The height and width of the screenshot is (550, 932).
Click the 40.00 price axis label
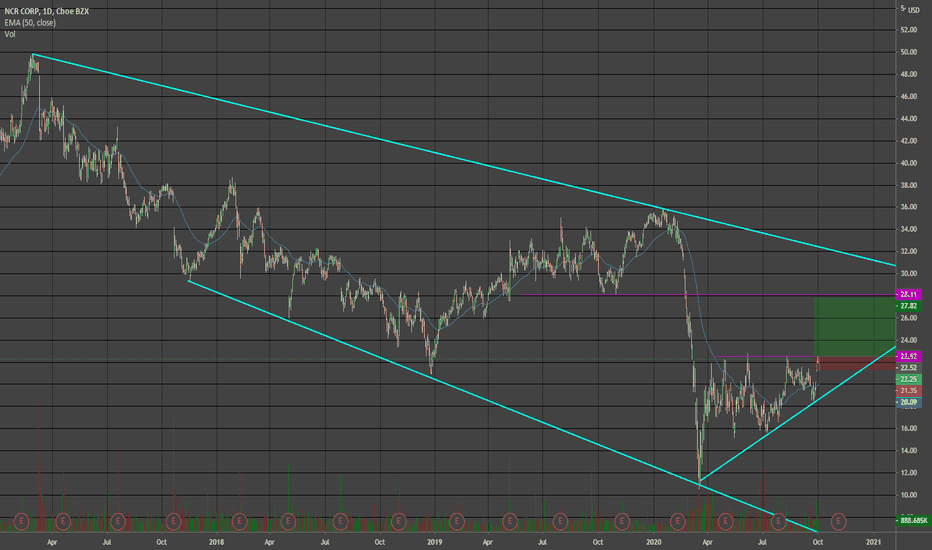click(908, 163)
